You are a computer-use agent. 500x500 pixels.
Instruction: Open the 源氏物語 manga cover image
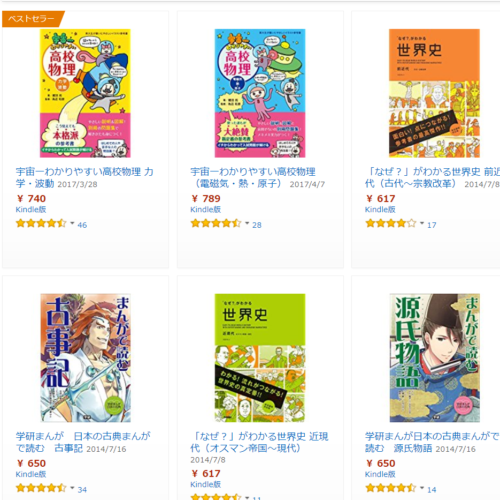[435, 358]
